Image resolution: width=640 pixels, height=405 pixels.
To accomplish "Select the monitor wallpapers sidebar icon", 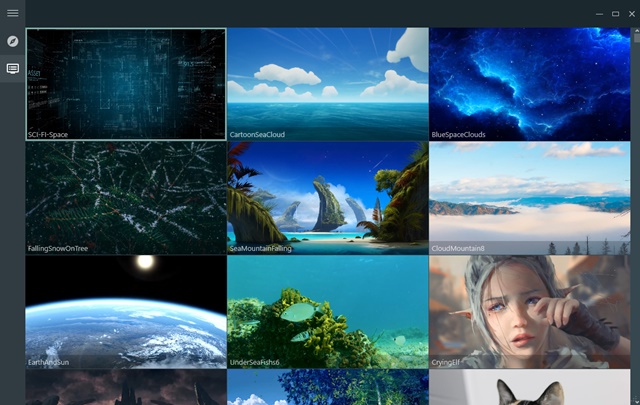I will point(13,69).
